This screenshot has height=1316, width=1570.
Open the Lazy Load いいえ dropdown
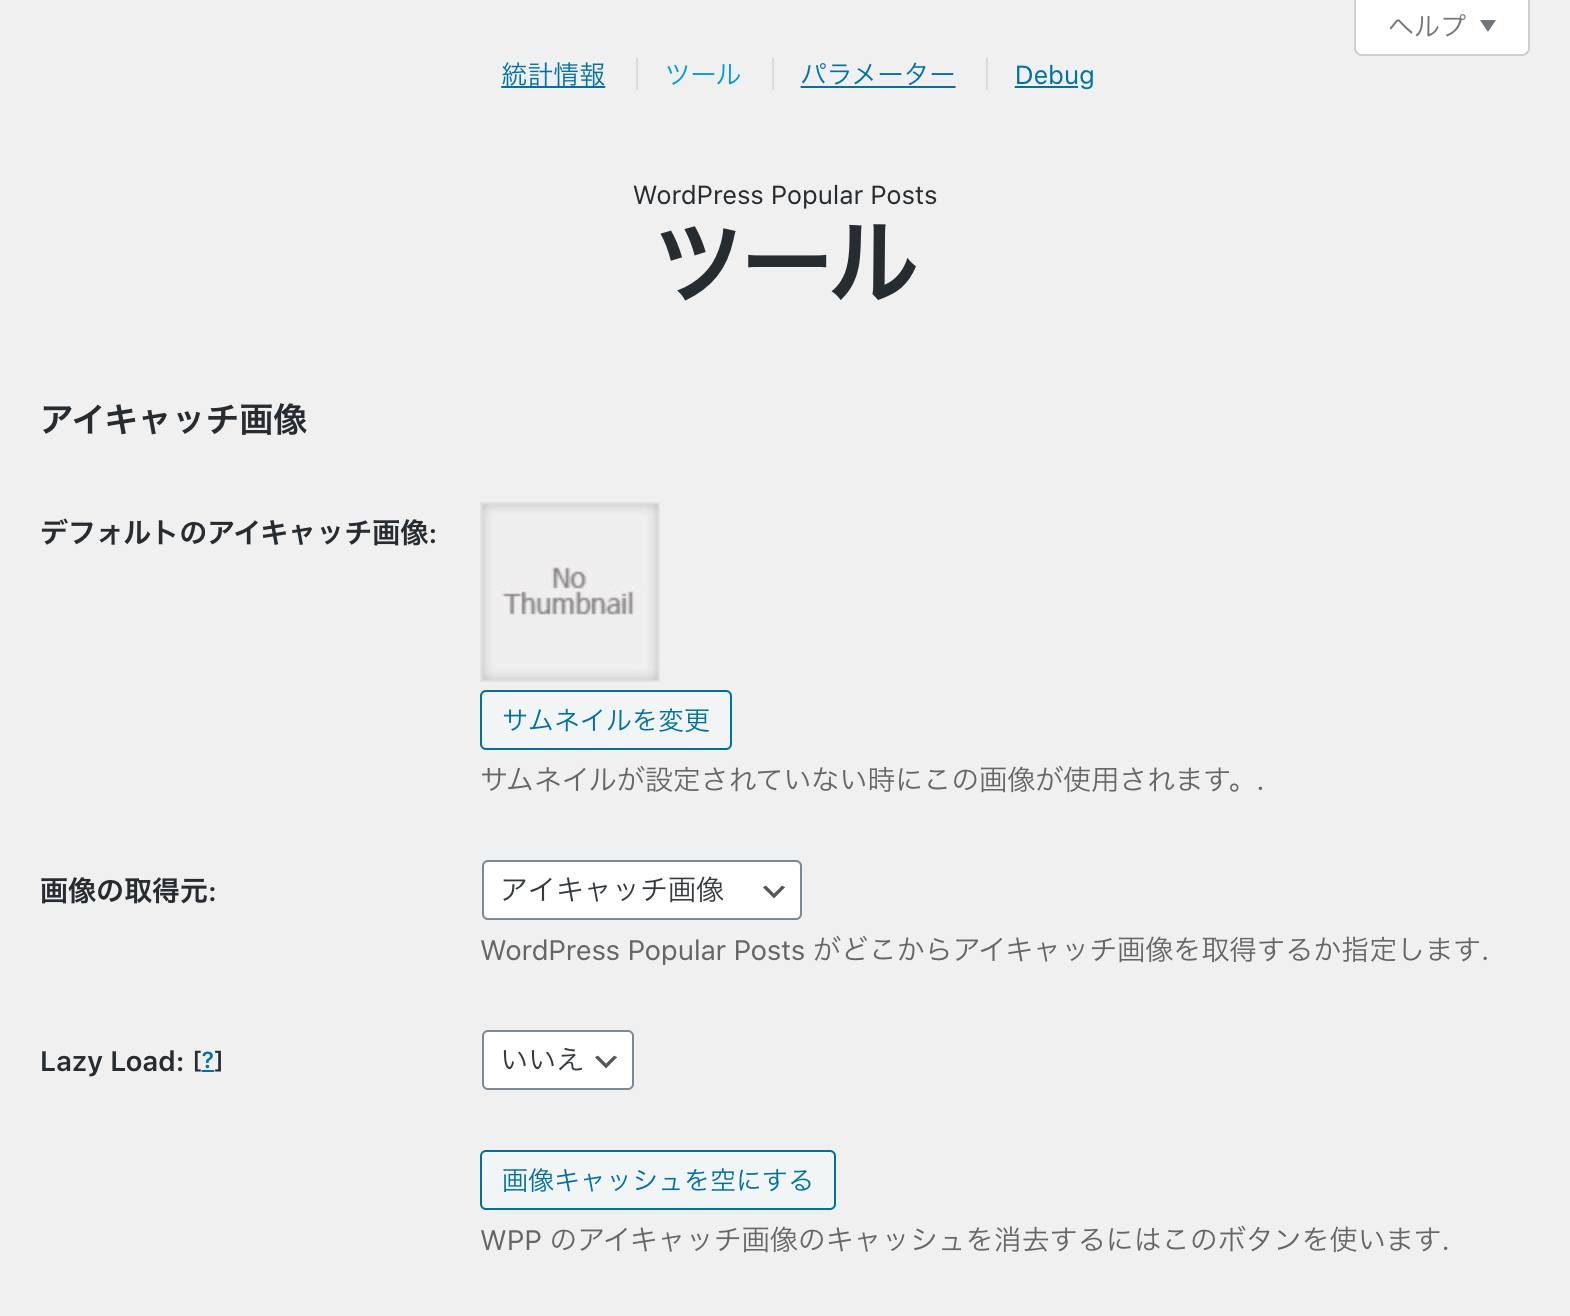click(558, 1060)
